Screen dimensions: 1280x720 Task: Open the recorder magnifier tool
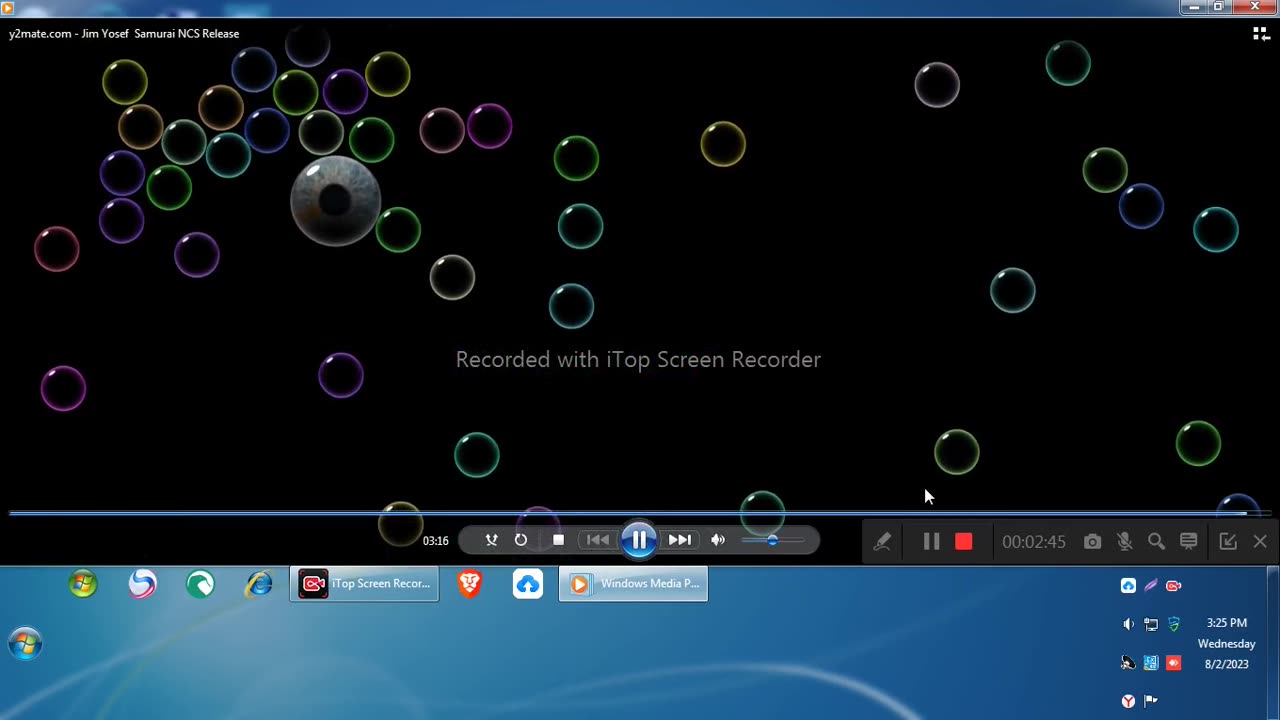[1157, 541]
